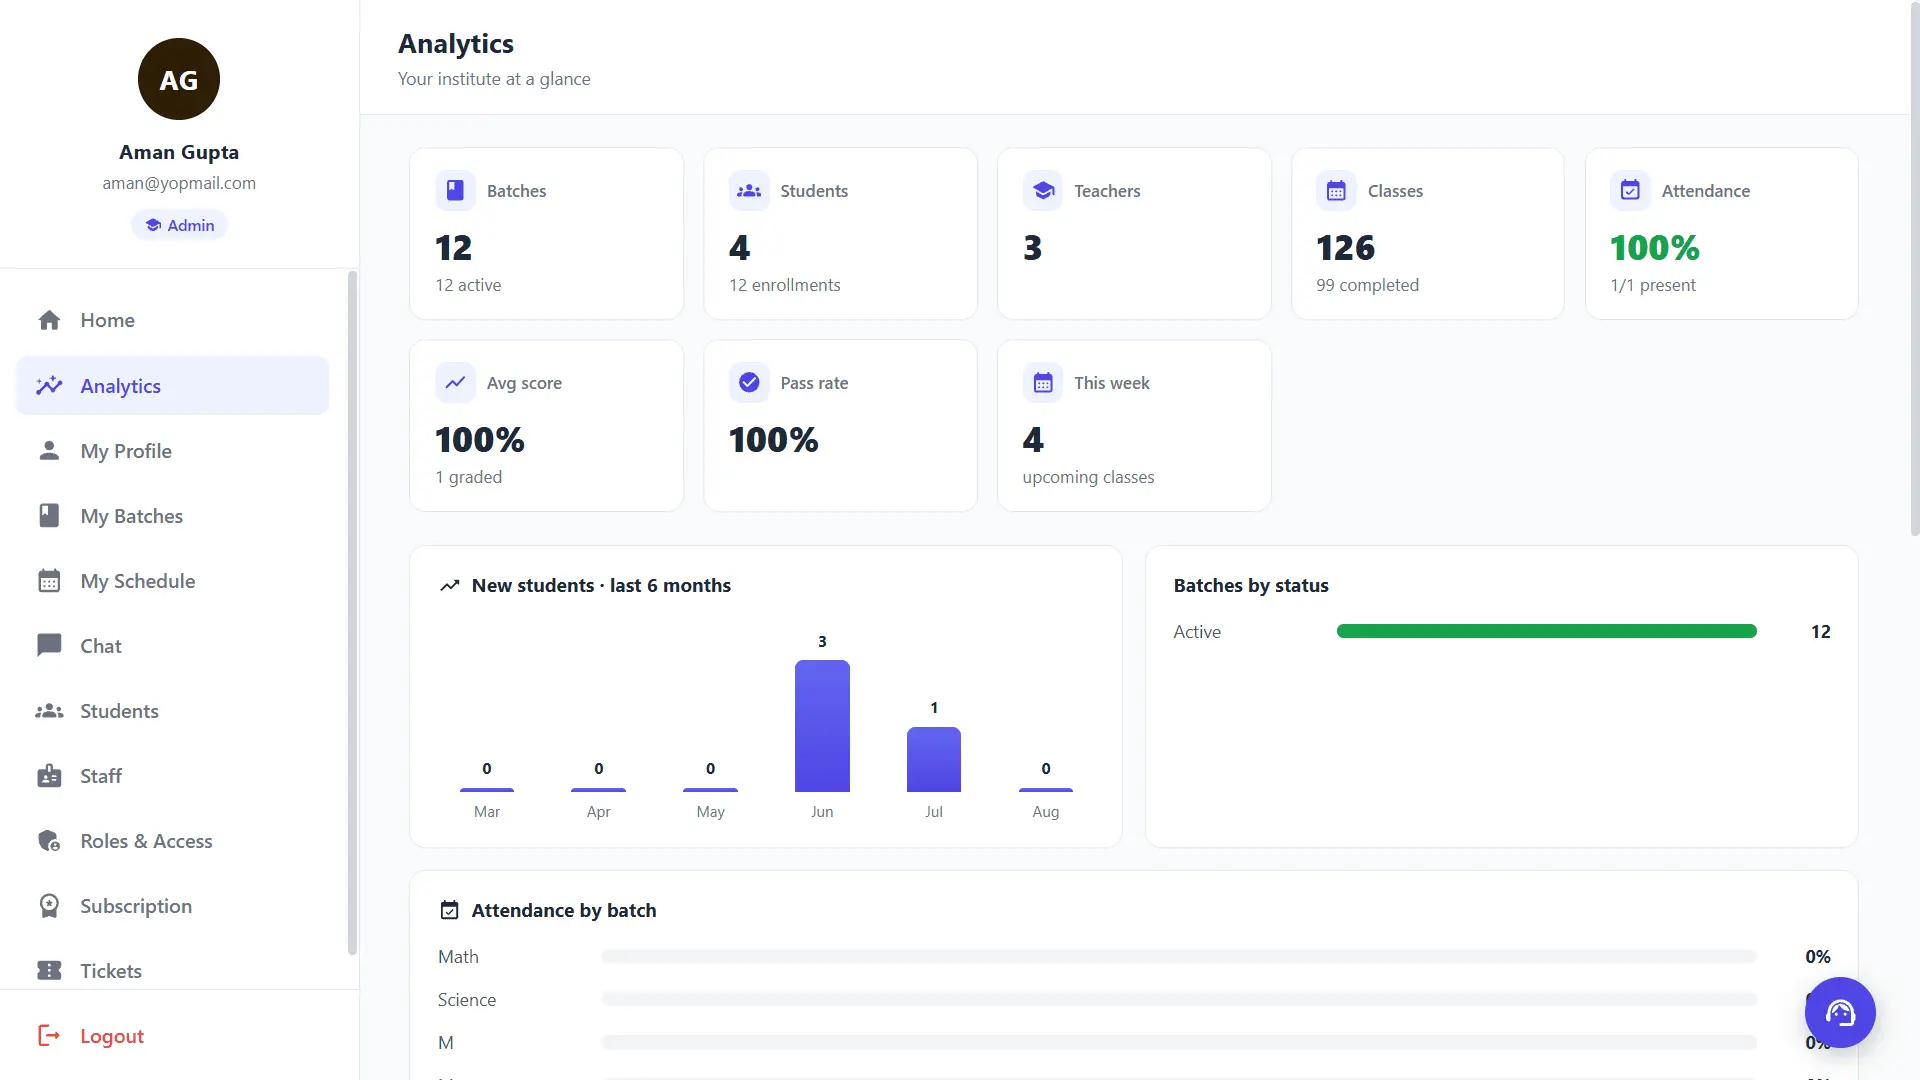Click the Jun bar in new students chart
This screenshot has height=1080, width=1920.
pos(822,726)
